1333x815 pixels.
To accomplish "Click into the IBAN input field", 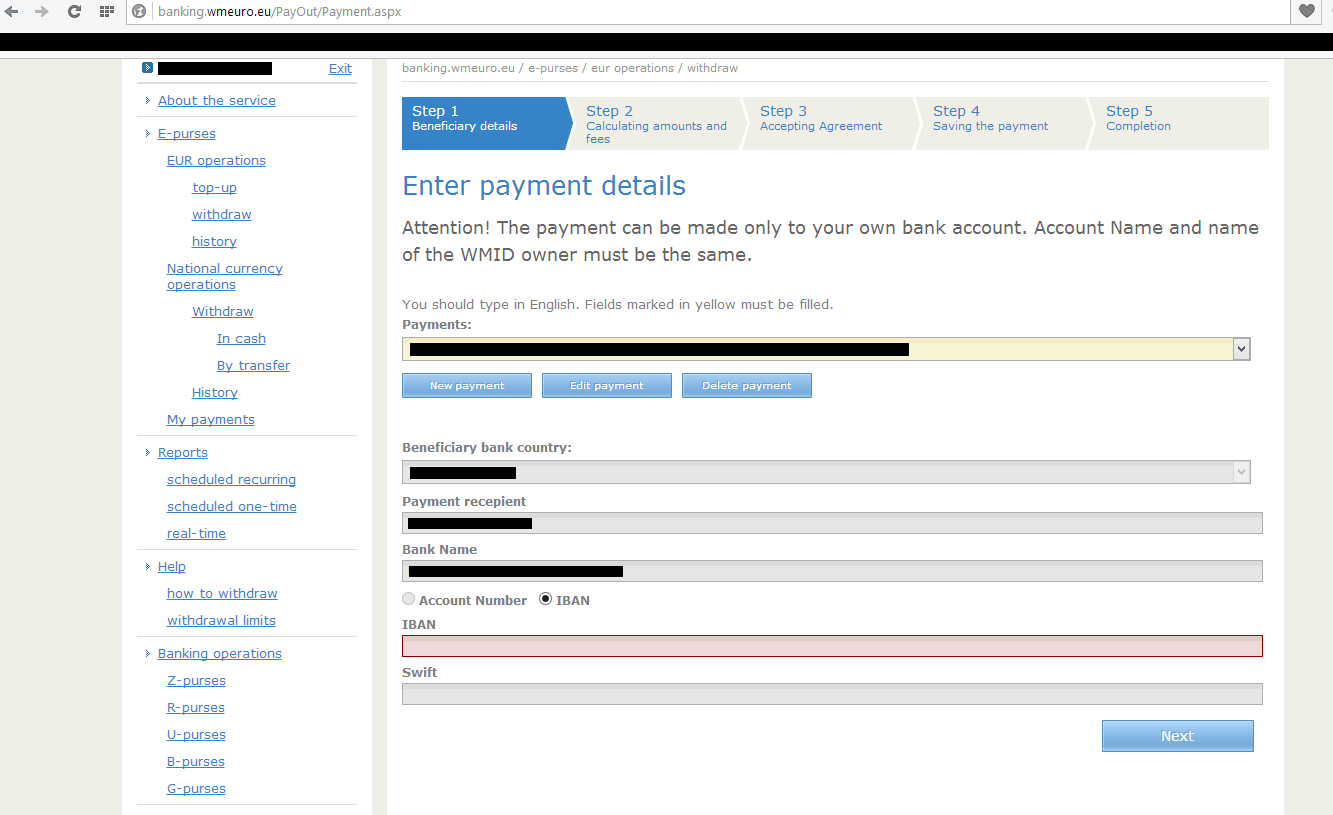I will click(831, 646).
